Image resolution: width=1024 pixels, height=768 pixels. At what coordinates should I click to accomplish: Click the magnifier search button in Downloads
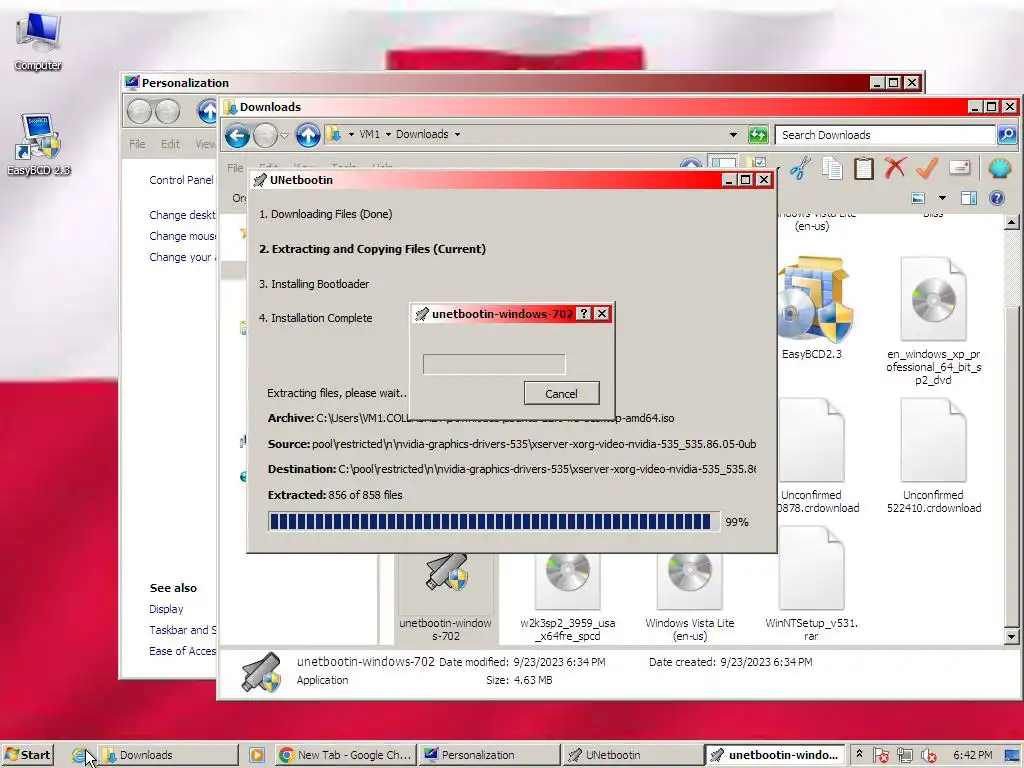pos(1006,135)
